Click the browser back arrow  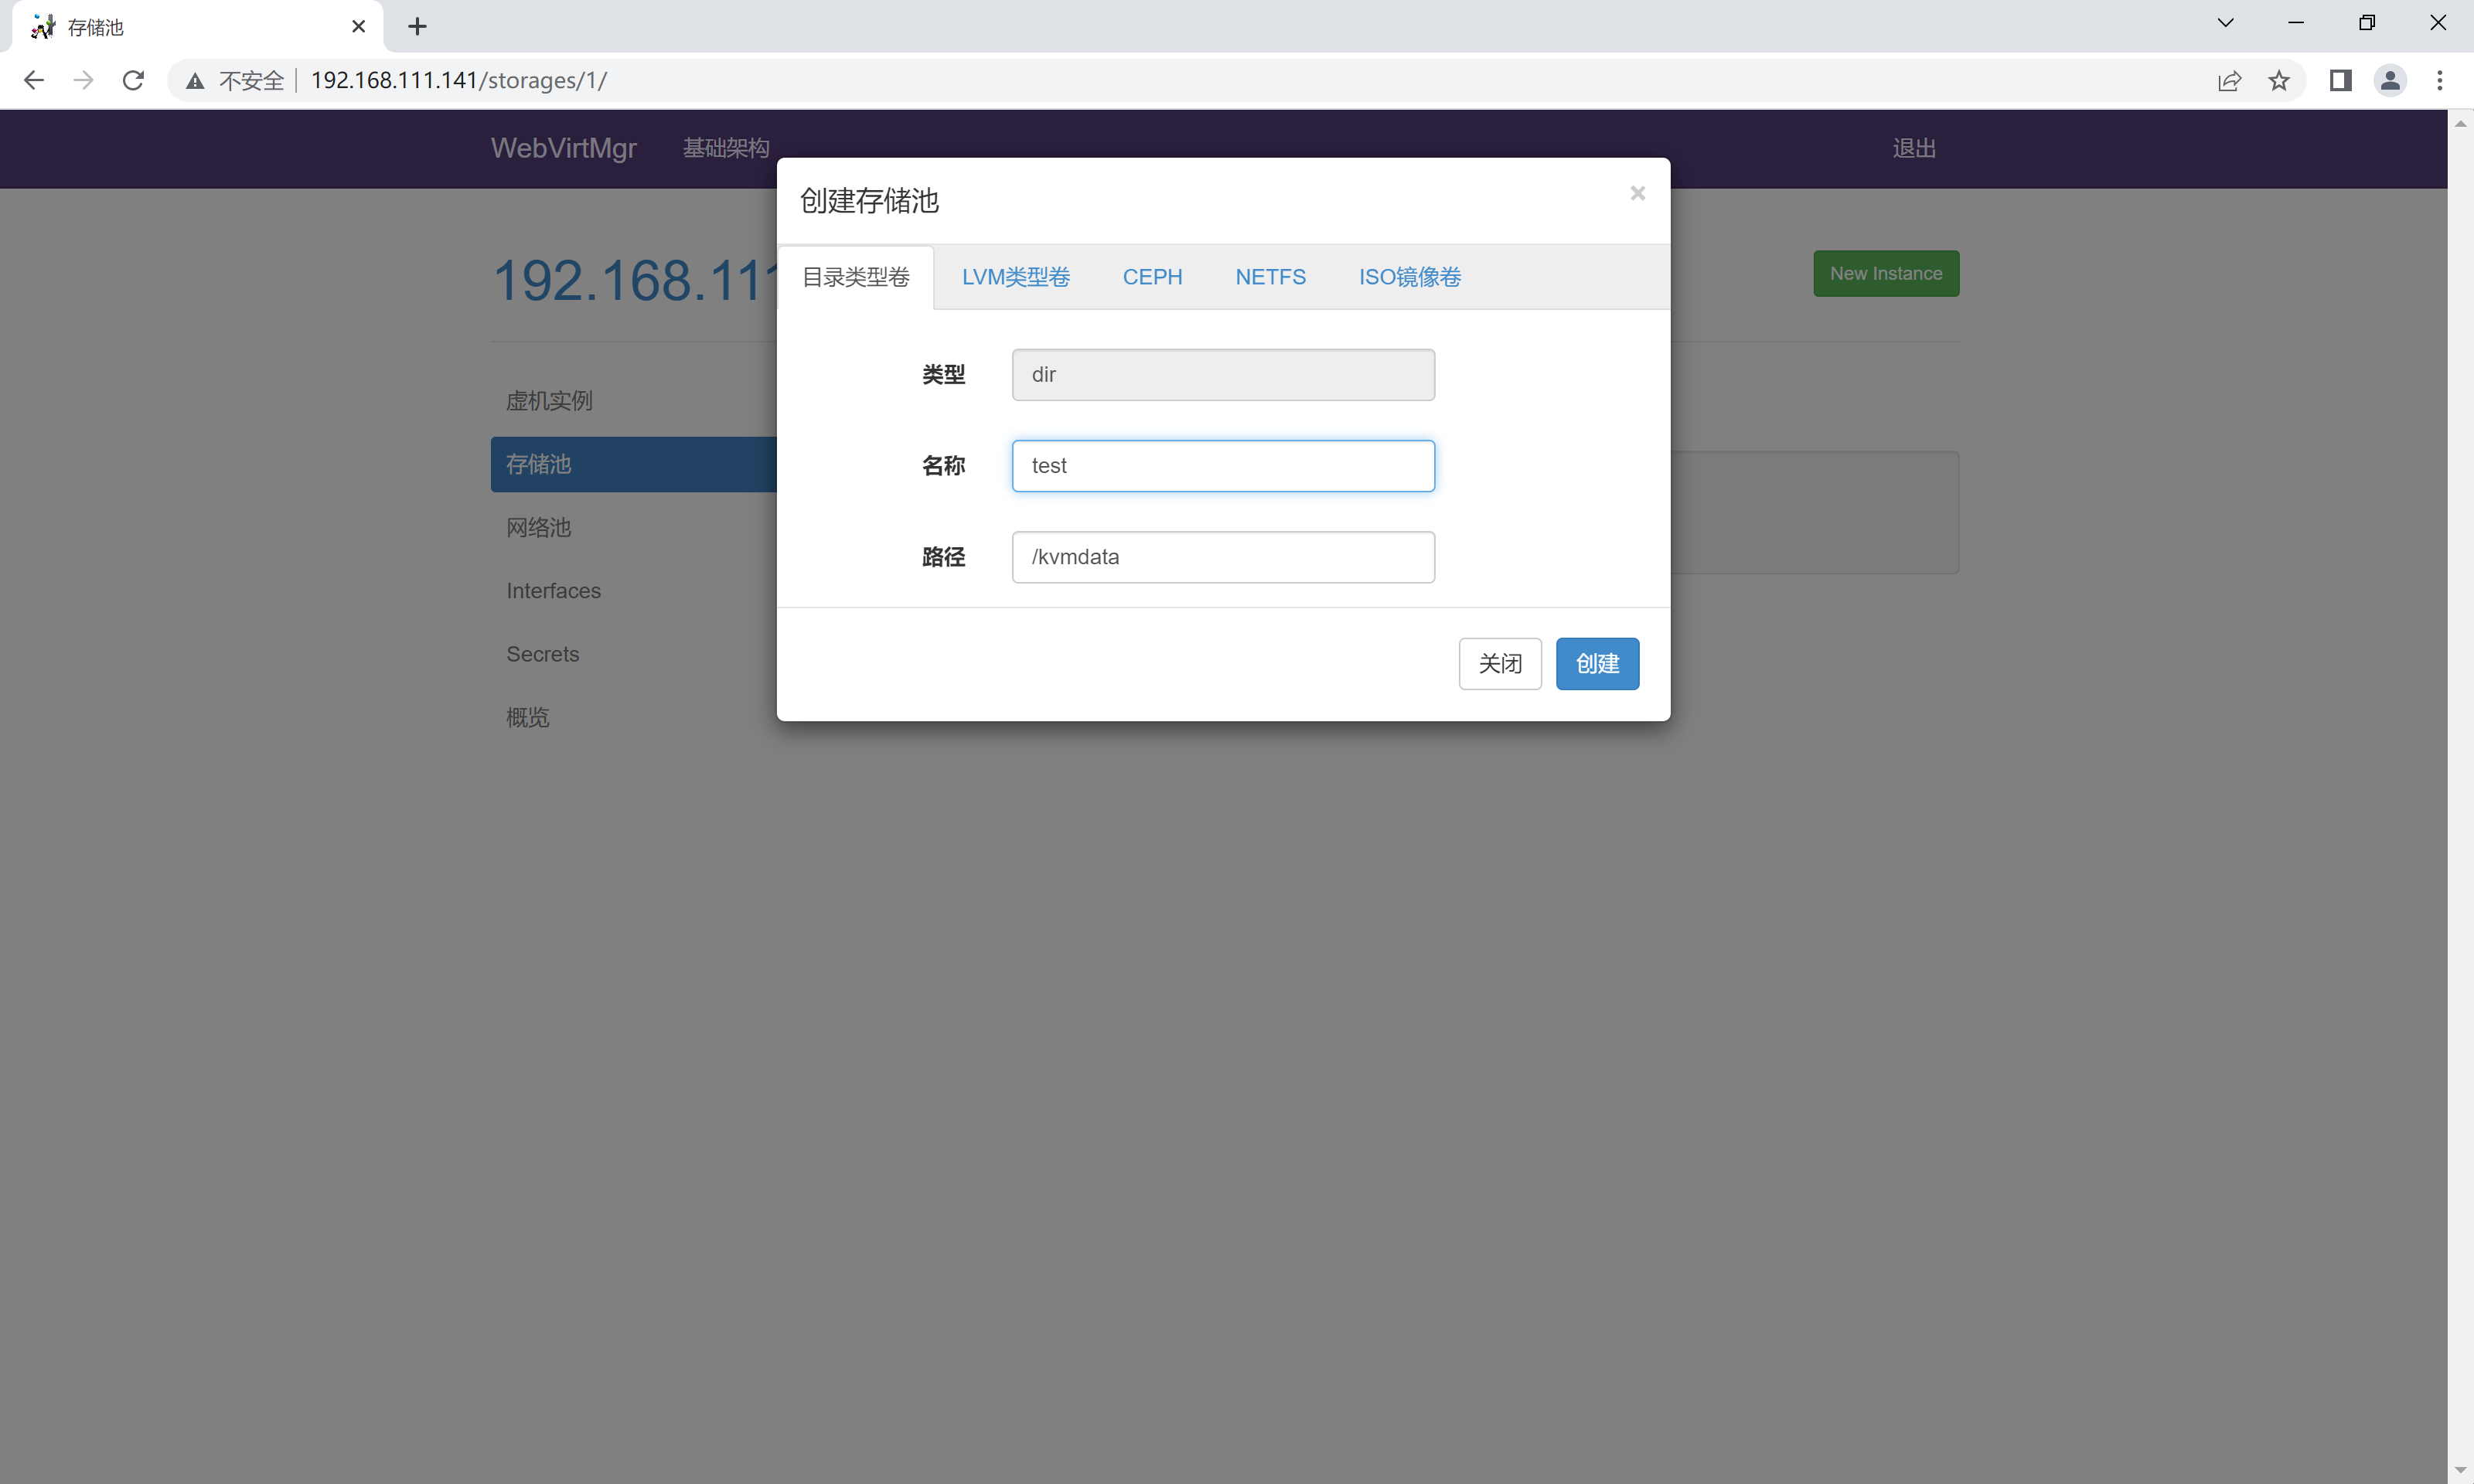[34, 80]
